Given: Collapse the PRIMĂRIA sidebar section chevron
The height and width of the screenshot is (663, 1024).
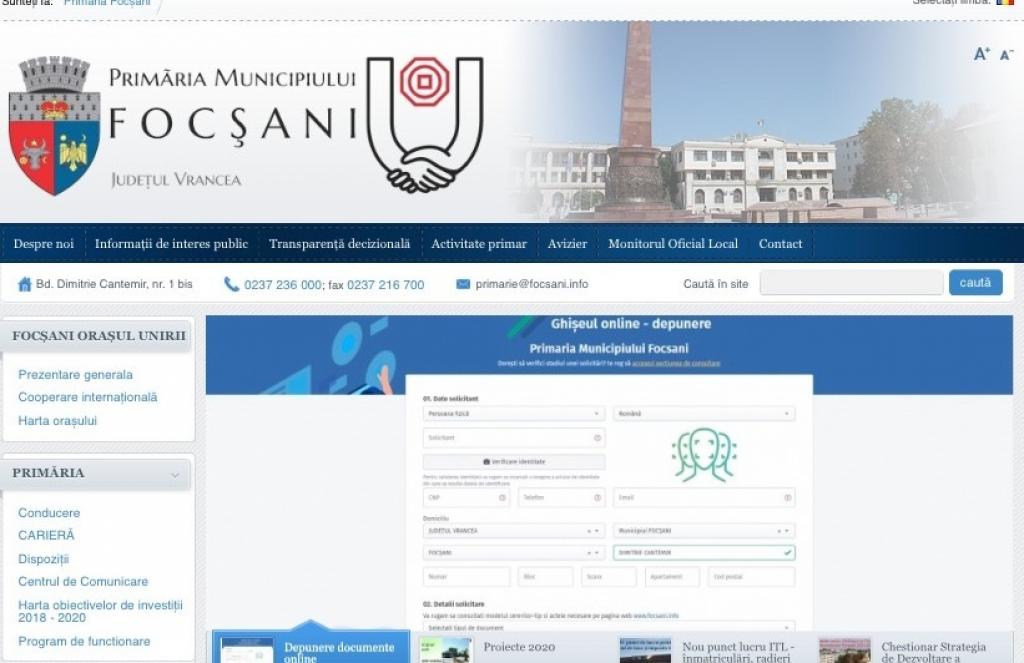Looking at the screenshot, I should click(175, 475).
